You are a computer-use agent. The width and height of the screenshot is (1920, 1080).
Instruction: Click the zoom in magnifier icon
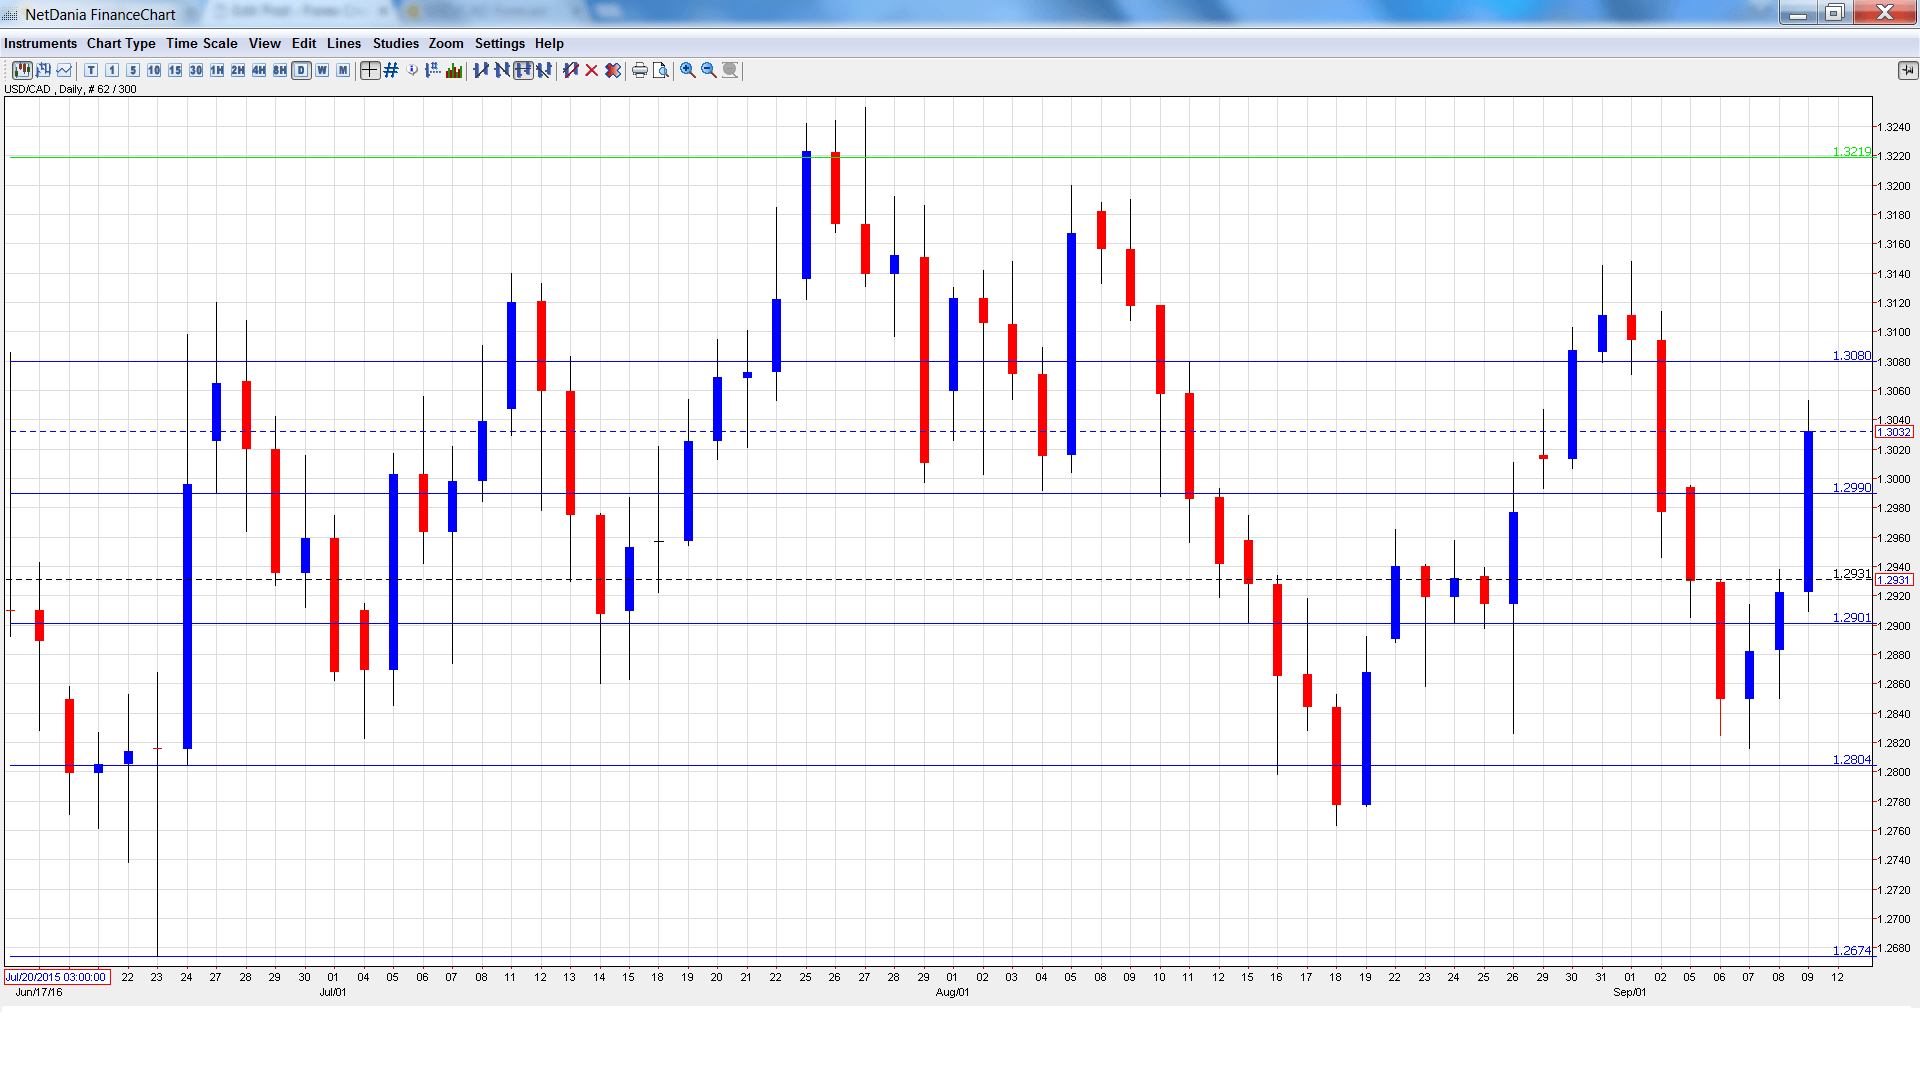(x=687, y=70)
